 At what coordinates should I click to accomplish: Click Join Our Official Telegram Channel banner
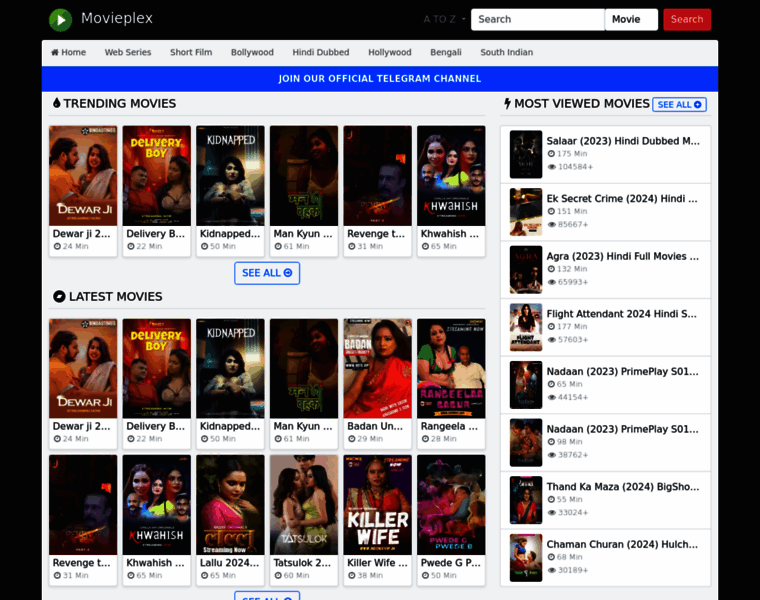(x=380, y=79)
